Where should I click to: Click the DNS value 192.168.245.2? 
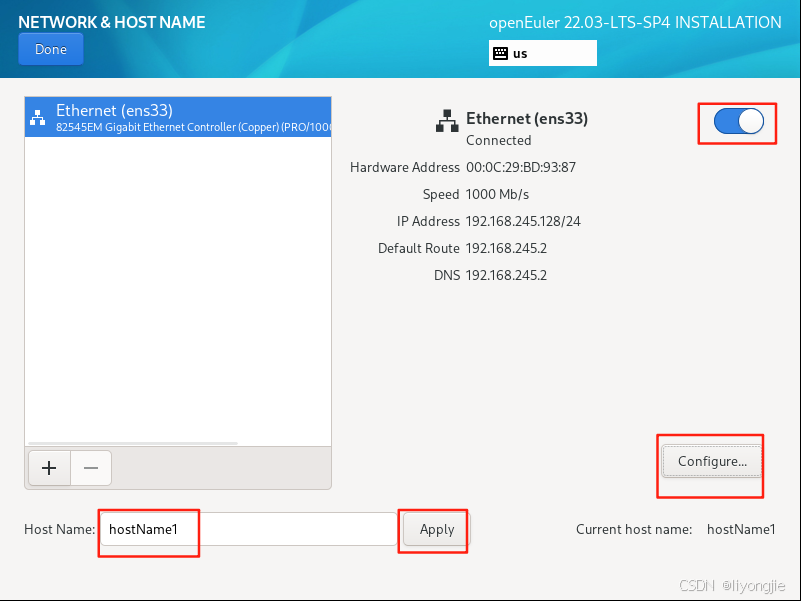pyautogui.click(x=506, y=275)
